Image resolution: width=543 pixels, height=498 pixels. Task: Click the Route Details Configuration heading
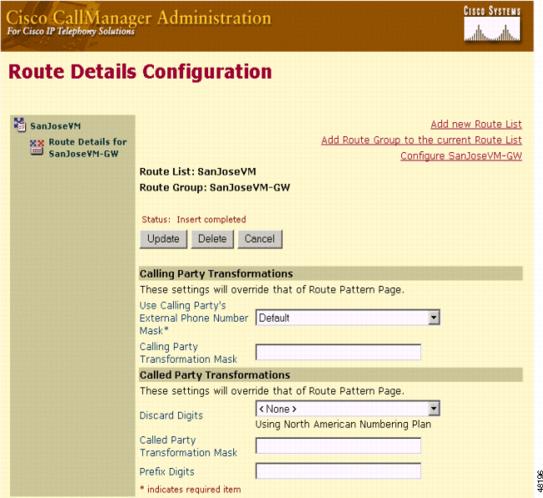pyautogui.click(x=140, y=72)
